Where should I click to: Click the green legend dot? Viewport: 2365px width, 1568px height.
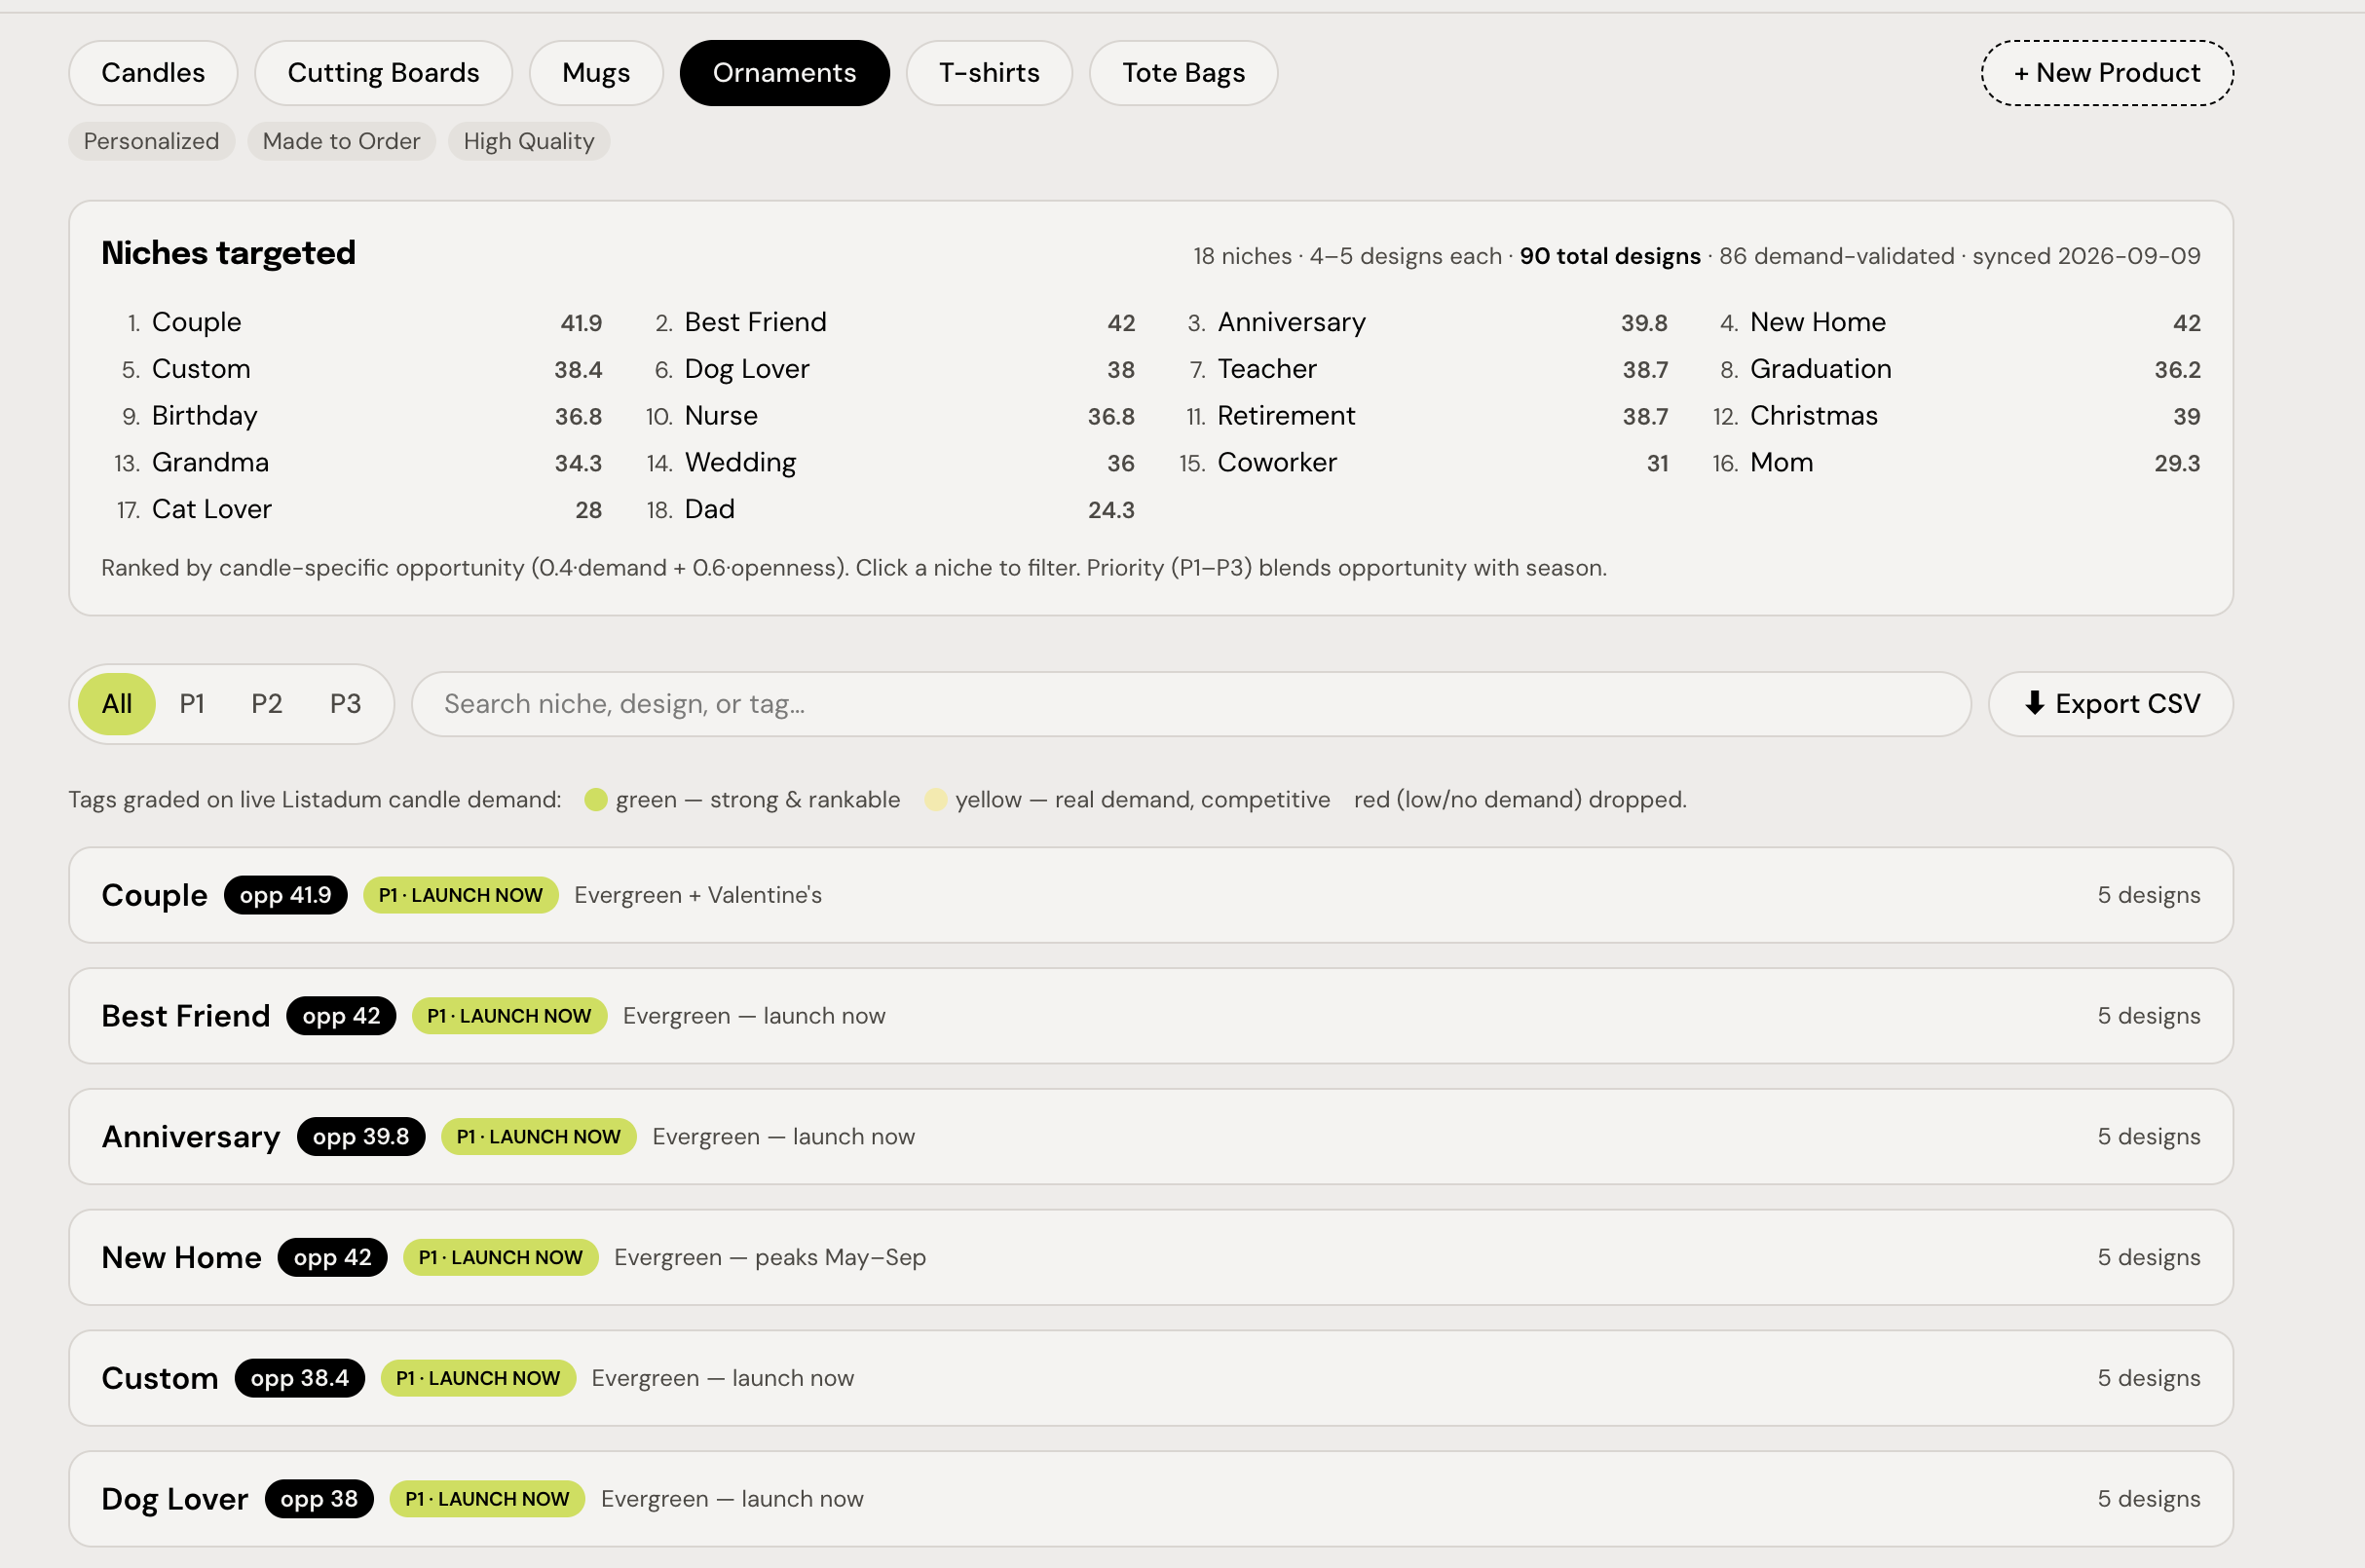(596, 799)
